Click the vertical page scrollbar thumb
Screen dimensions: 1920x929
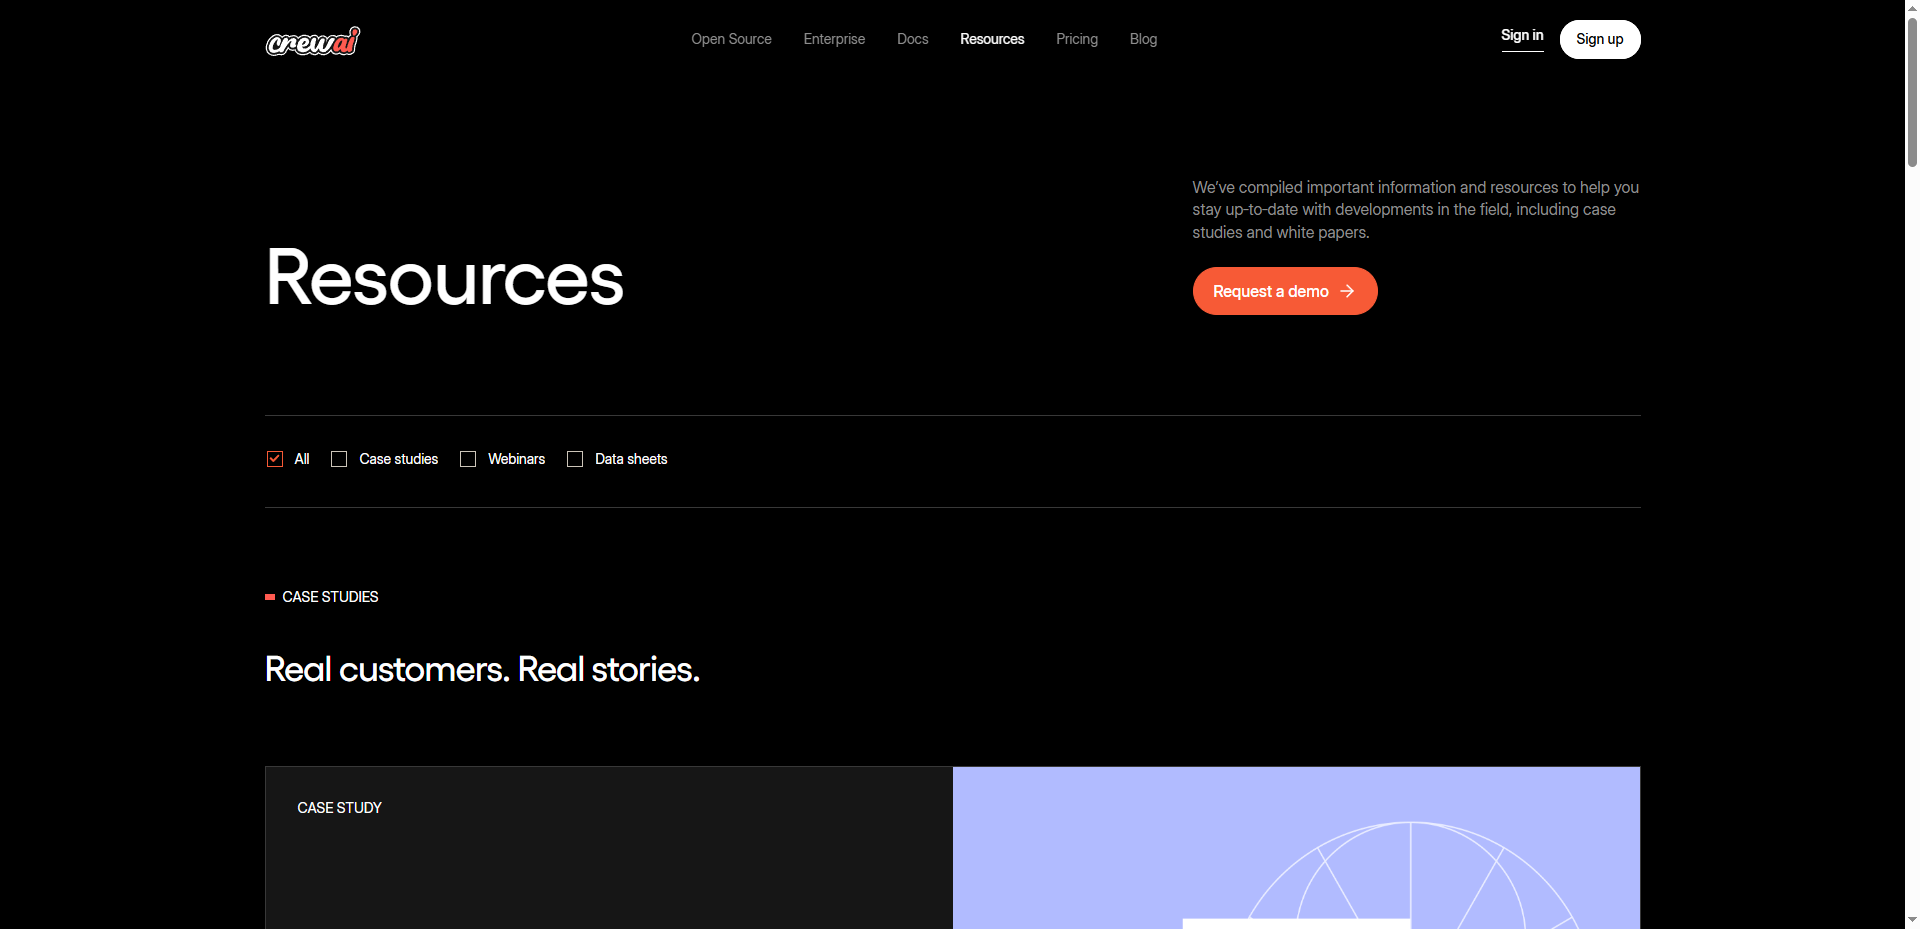(x=1912, y=90)
